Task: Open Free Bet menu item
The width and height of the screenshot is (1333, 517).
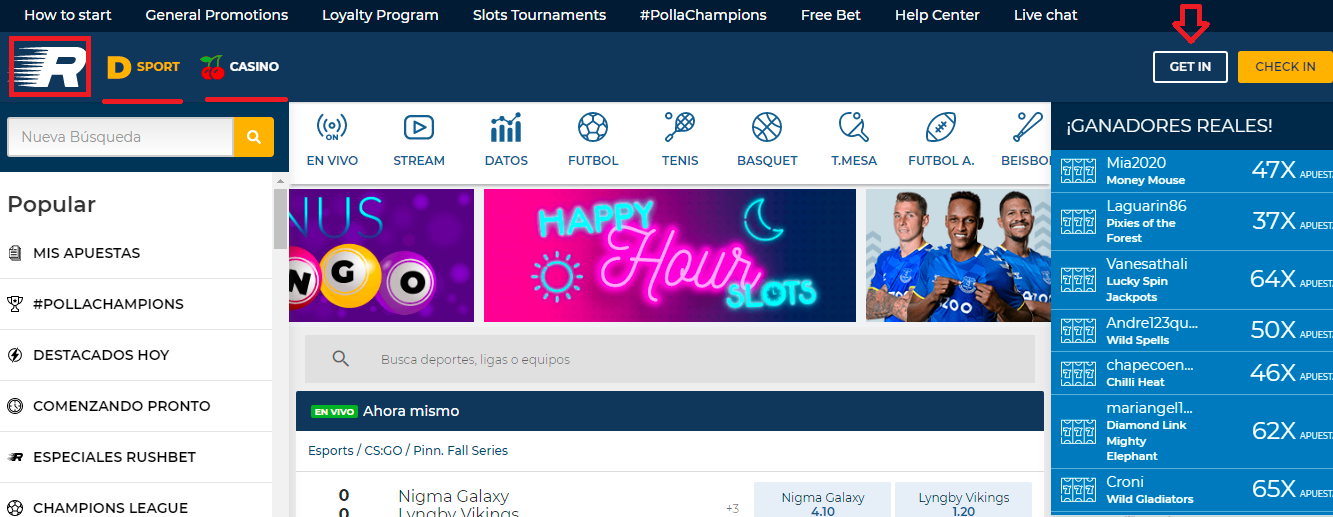Action: (831, 15)
